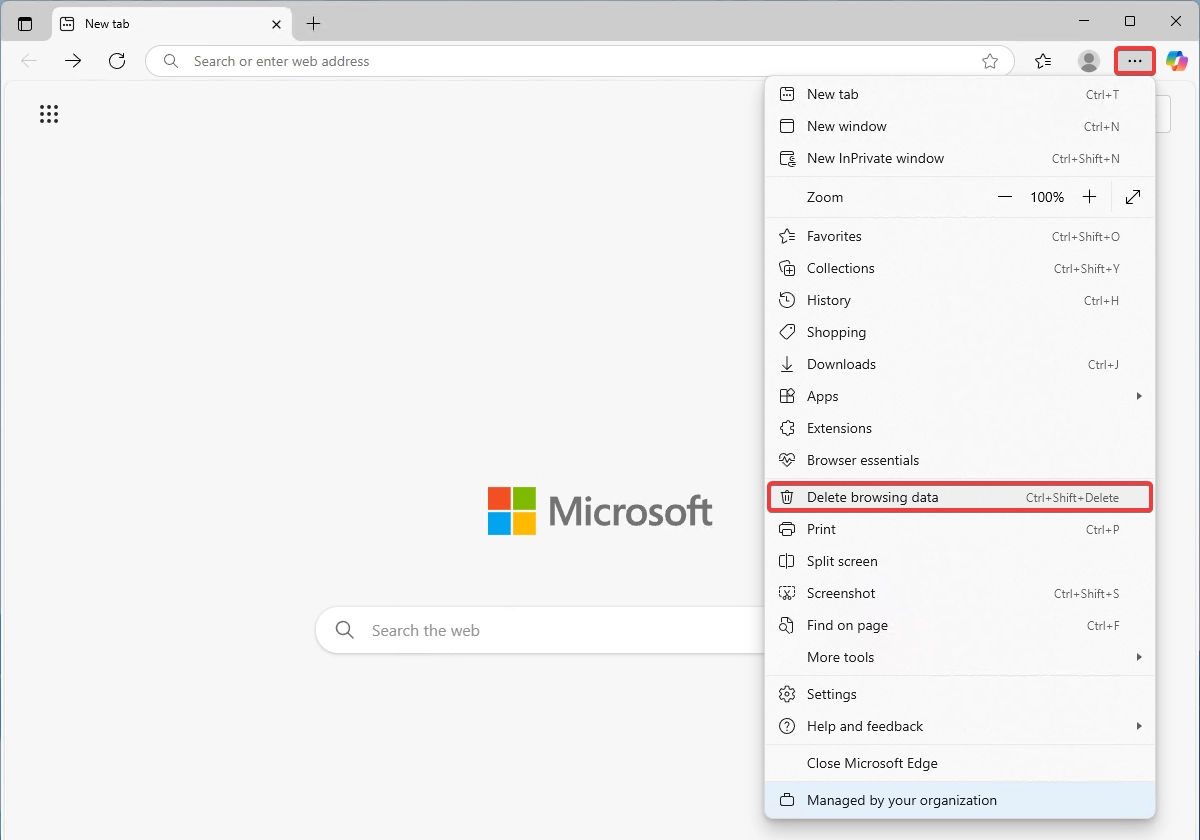Open the apps grid launcher icon
Image resolution: width=1200 pixels, height=840 pixels.
[49, 114]
